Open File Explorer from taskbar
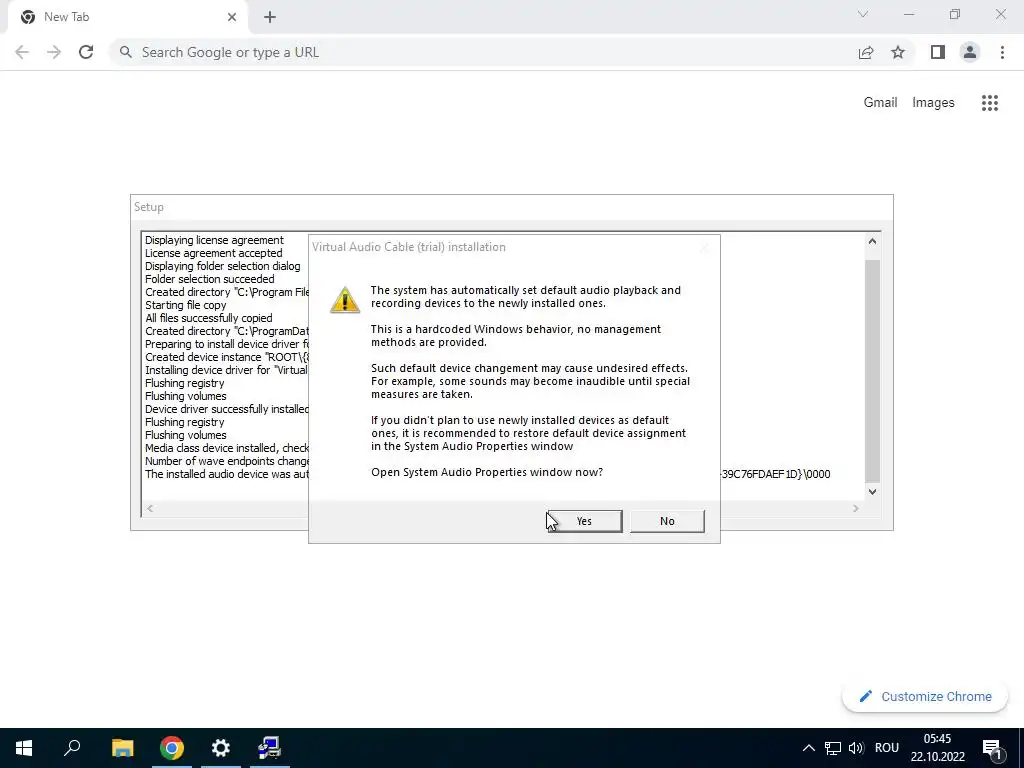 [122, 748]
